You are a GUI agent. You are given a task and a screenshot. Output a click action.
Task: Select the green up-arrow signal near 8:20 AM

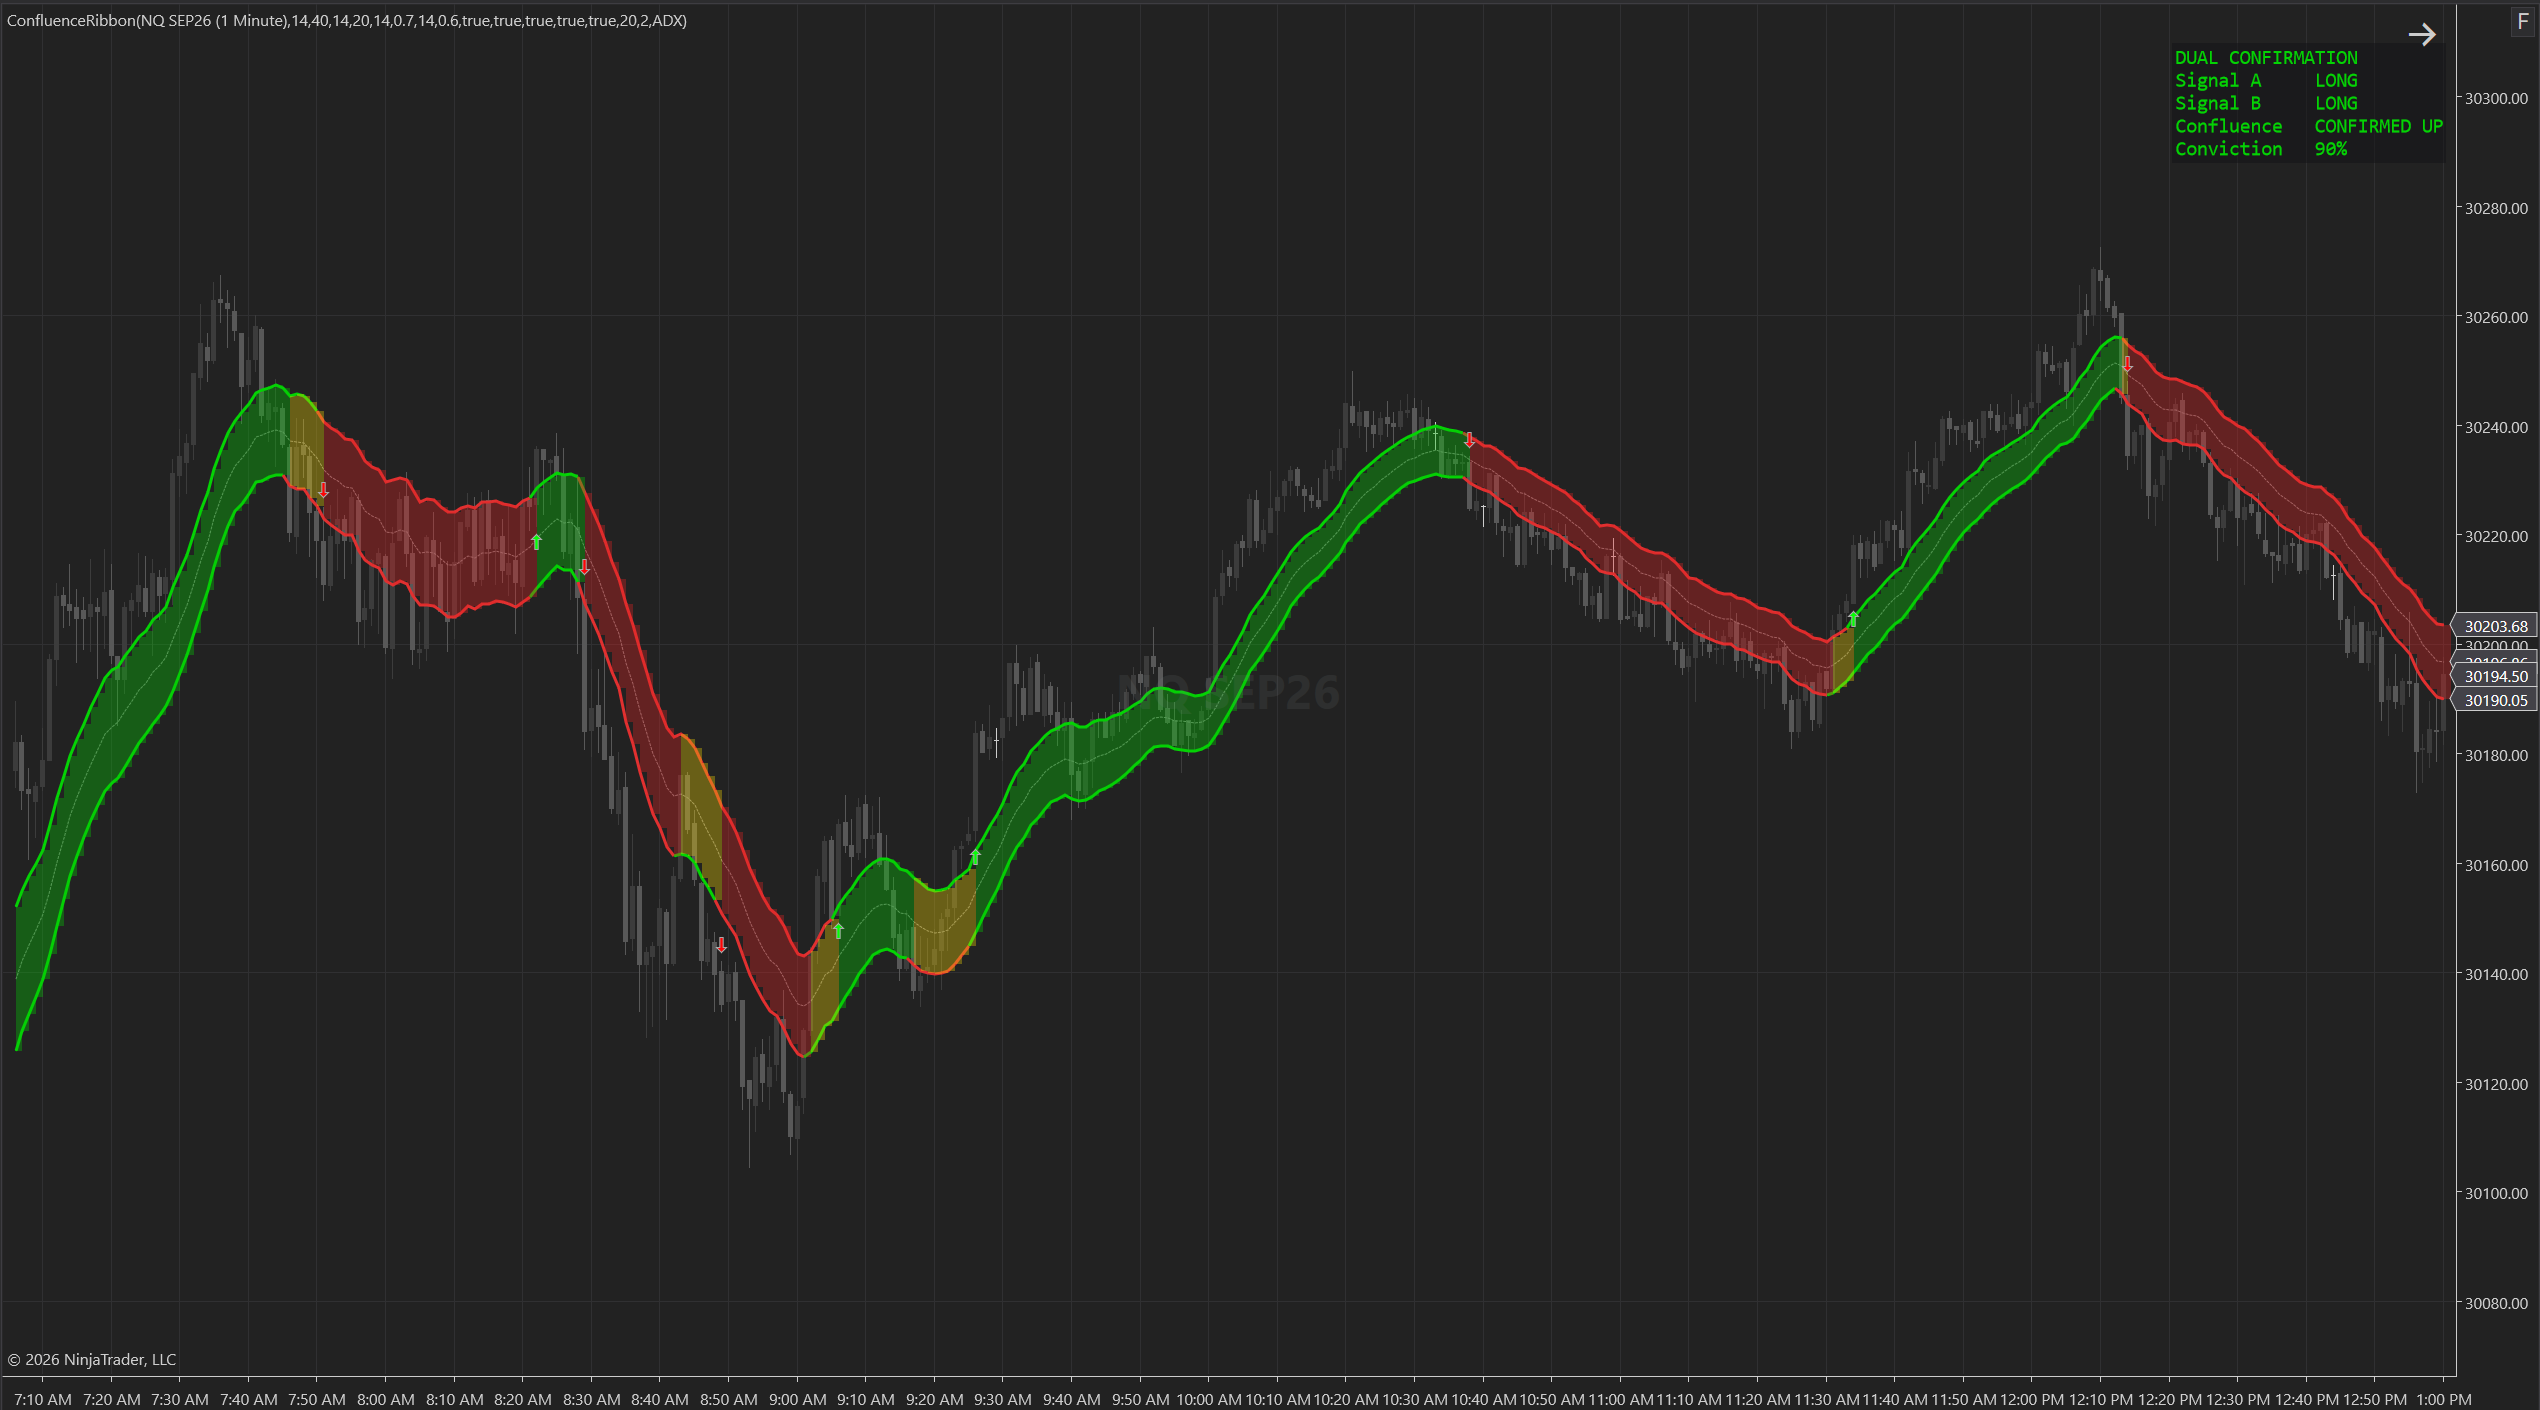tap(536, 542)
